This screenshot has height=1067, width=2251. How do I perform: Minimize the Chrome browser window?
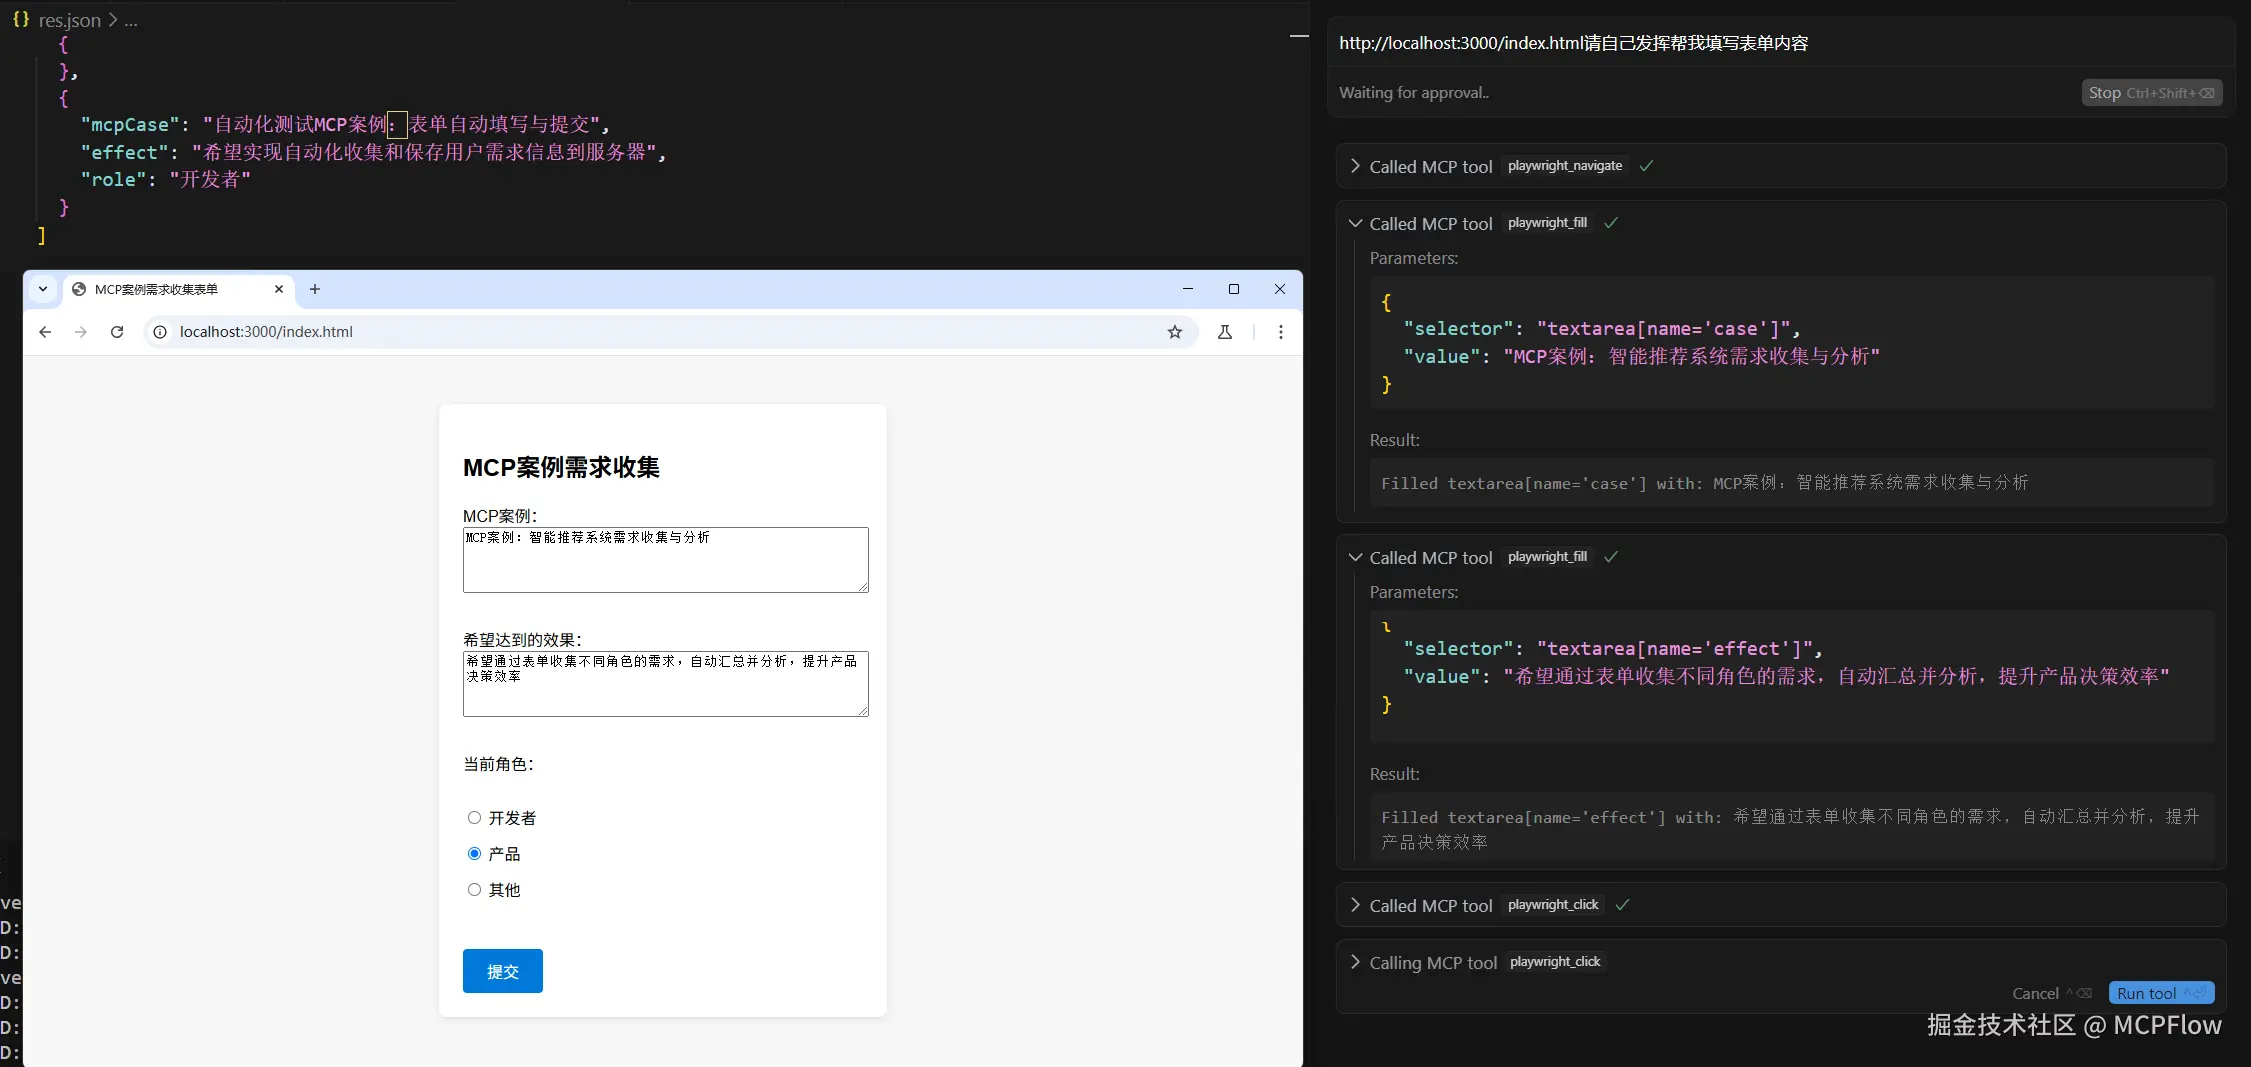tap(1188, 289)
